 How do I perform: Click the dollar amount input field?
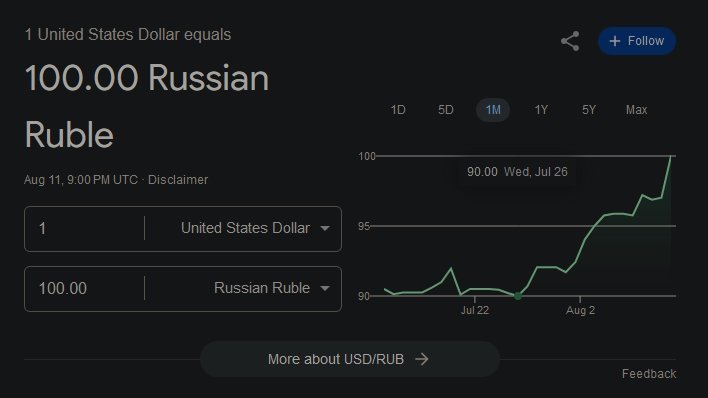click(x=85, y=229)
